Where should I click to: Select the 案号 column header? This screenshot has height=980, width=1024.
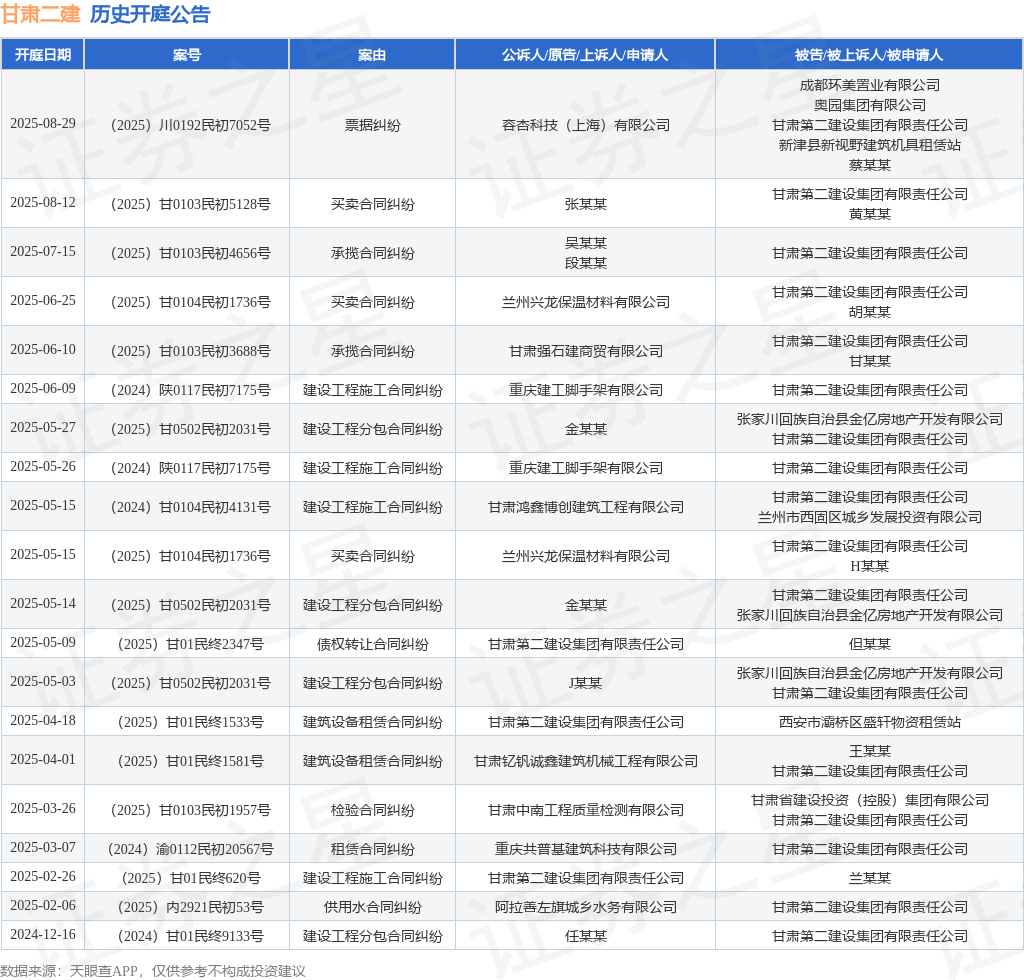pos(187,55)
